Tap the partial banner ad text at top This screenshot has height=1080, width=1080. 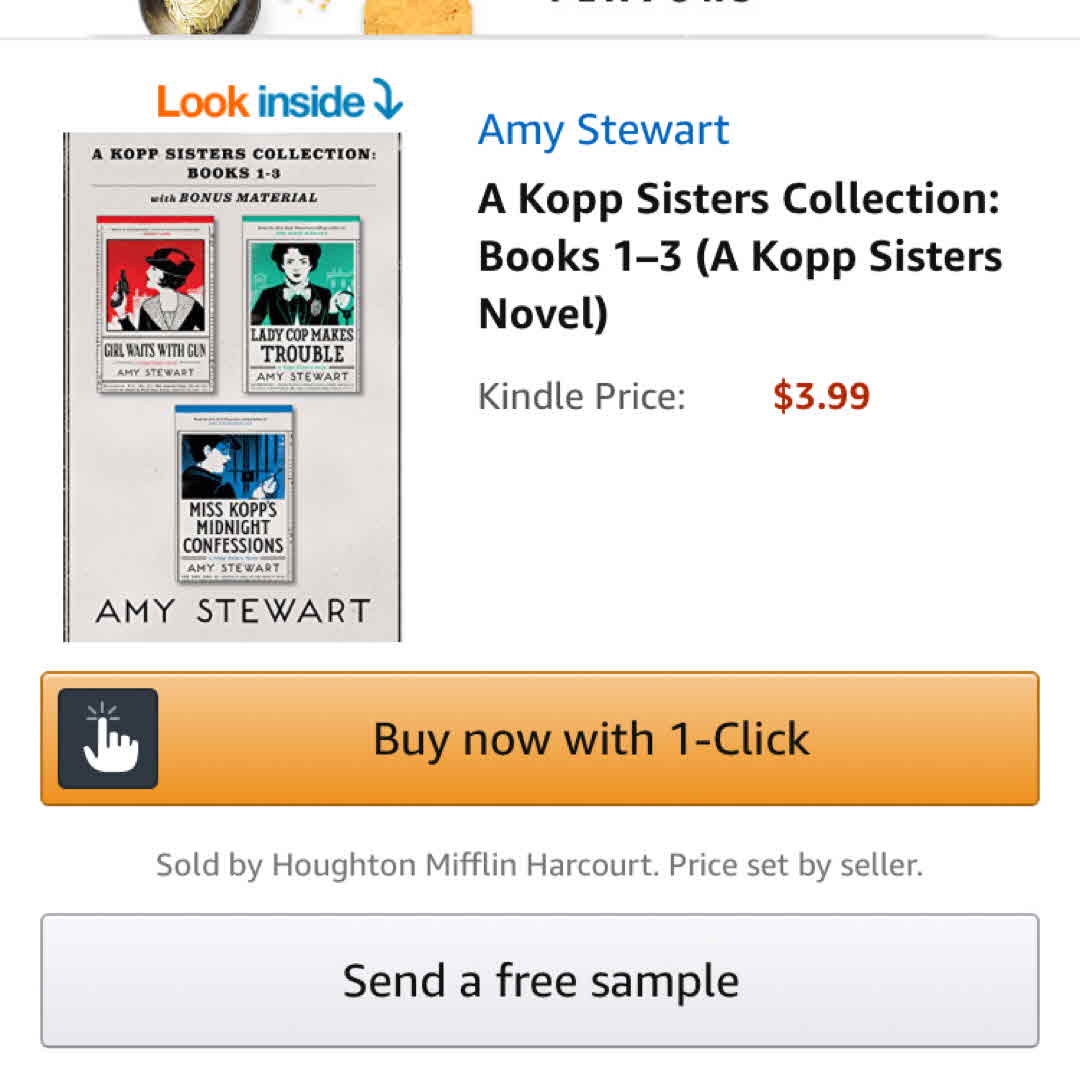point(651,5)
